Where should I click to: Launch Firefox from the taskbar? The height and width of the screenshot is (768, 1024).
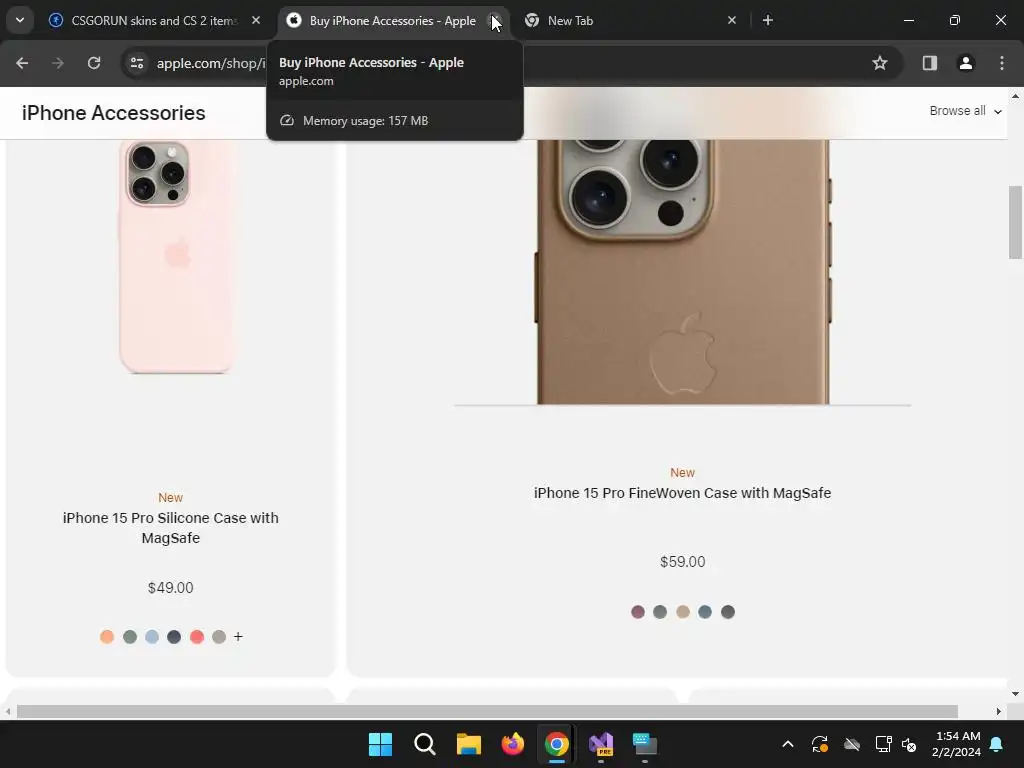(513, 744)
